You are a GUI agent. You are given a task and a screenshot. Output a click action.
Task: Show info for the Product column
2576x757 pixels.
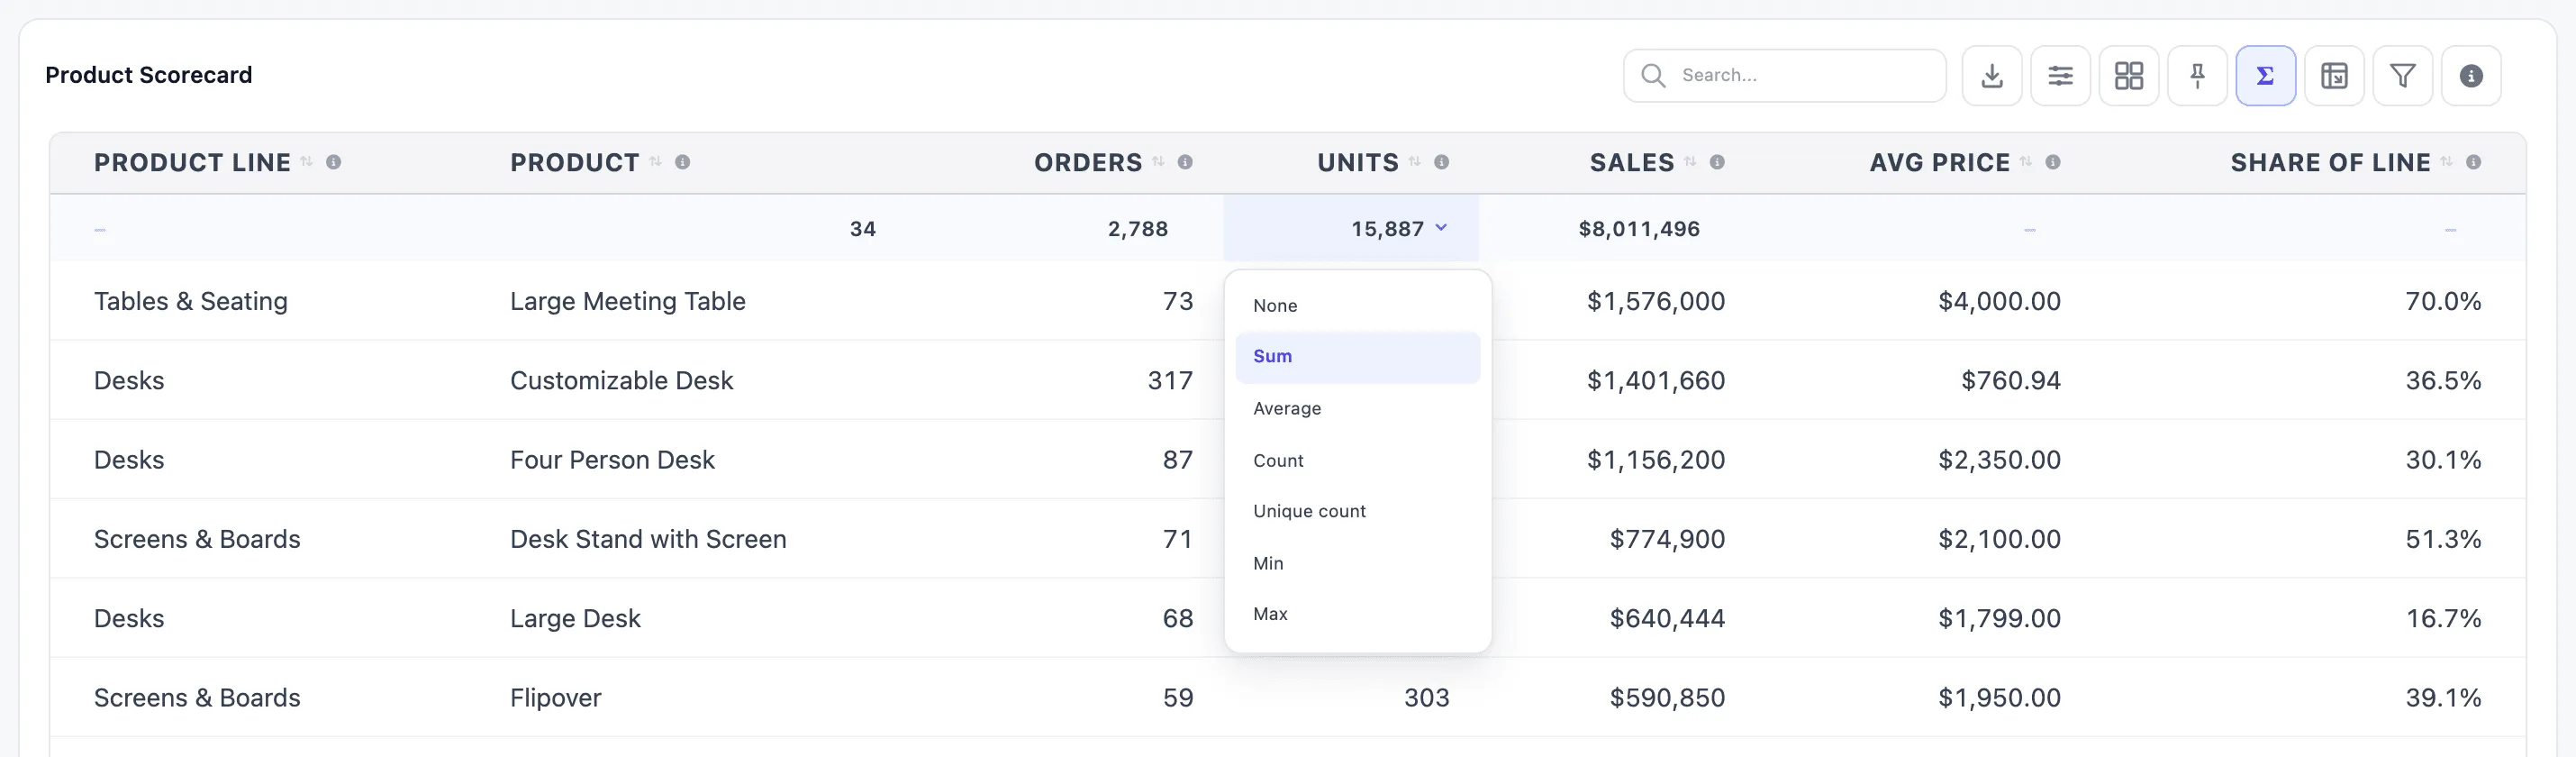pos(683,162)
